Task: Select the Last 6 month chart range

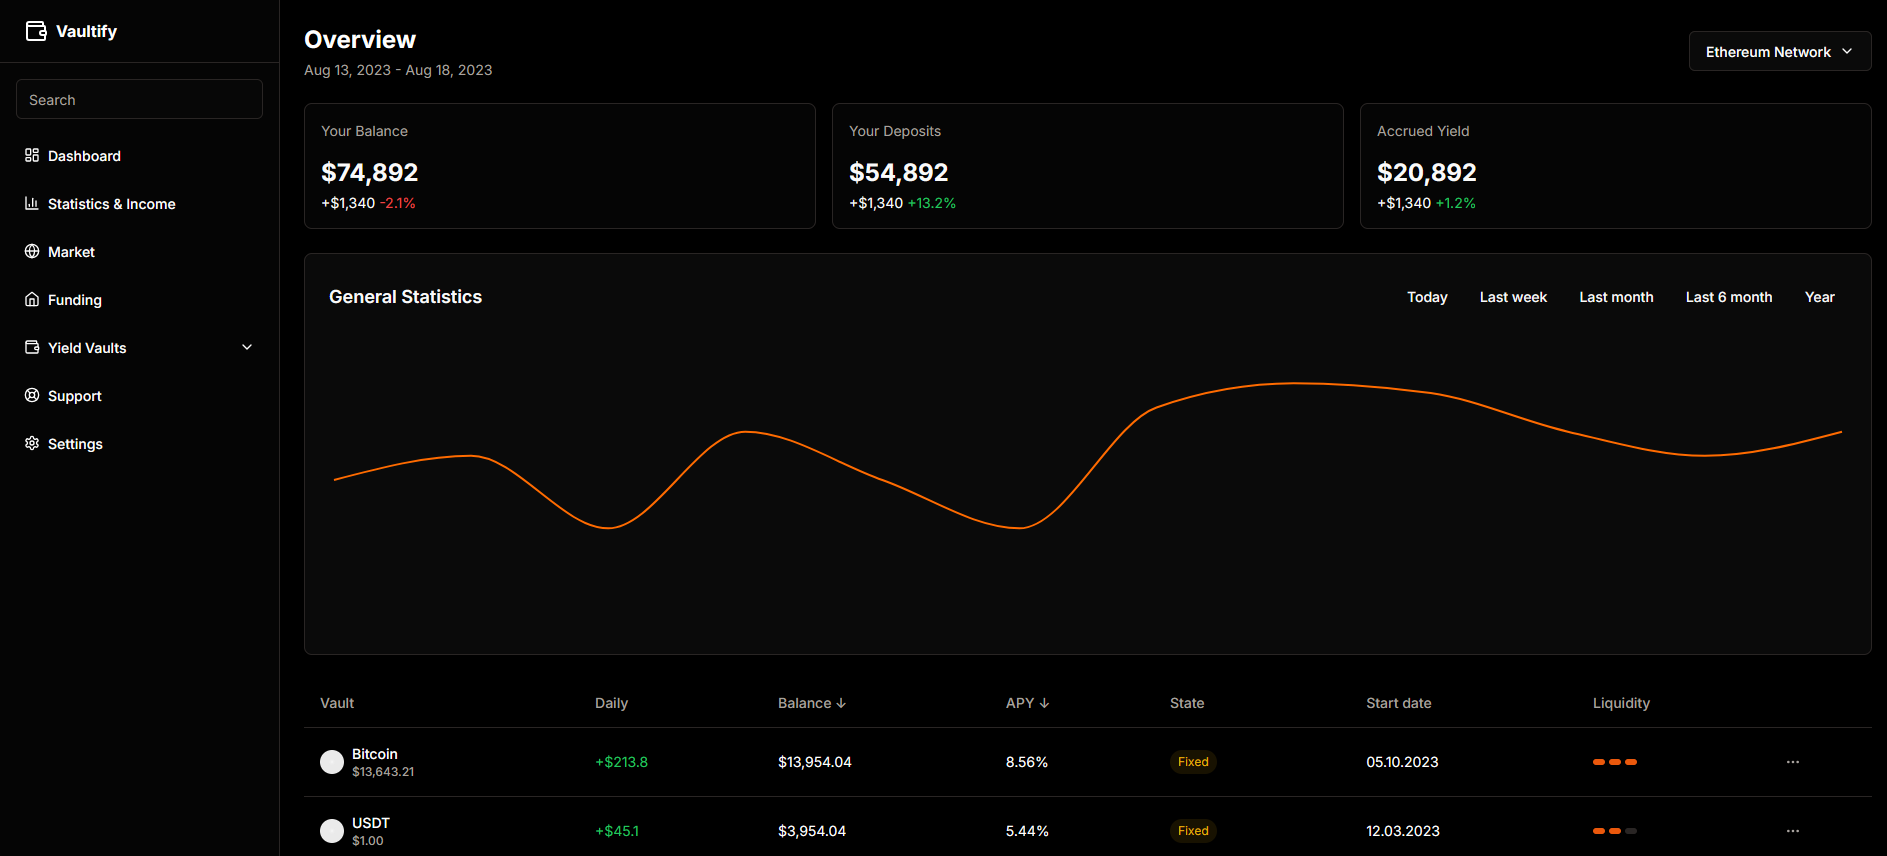Action: (x=1728, y=297)
